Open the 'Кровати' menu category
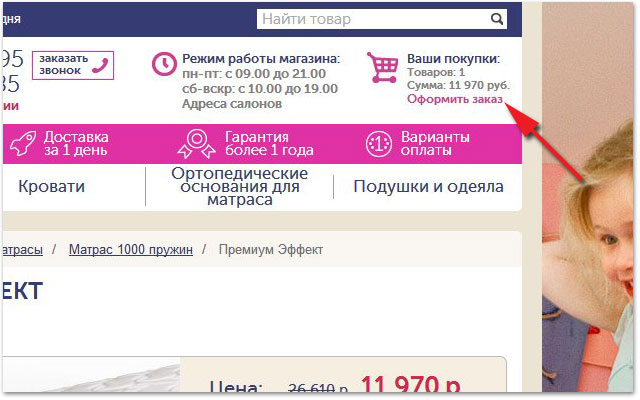The width and height of the screenshot is (640, 400). (x=52, y=187)
